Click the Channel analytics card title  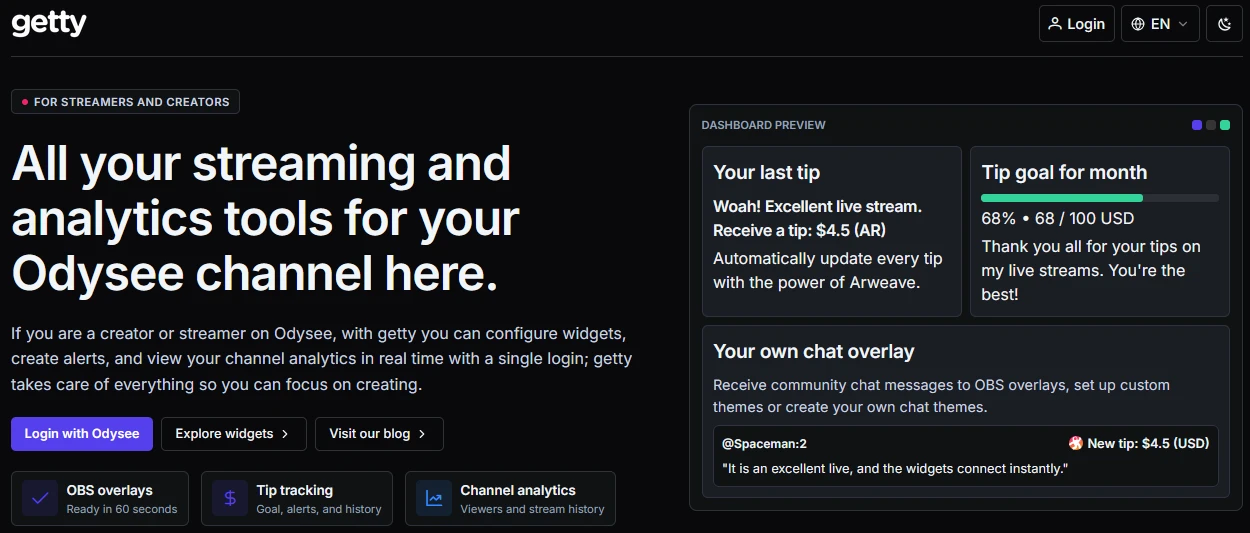click(x=517, y=490)
